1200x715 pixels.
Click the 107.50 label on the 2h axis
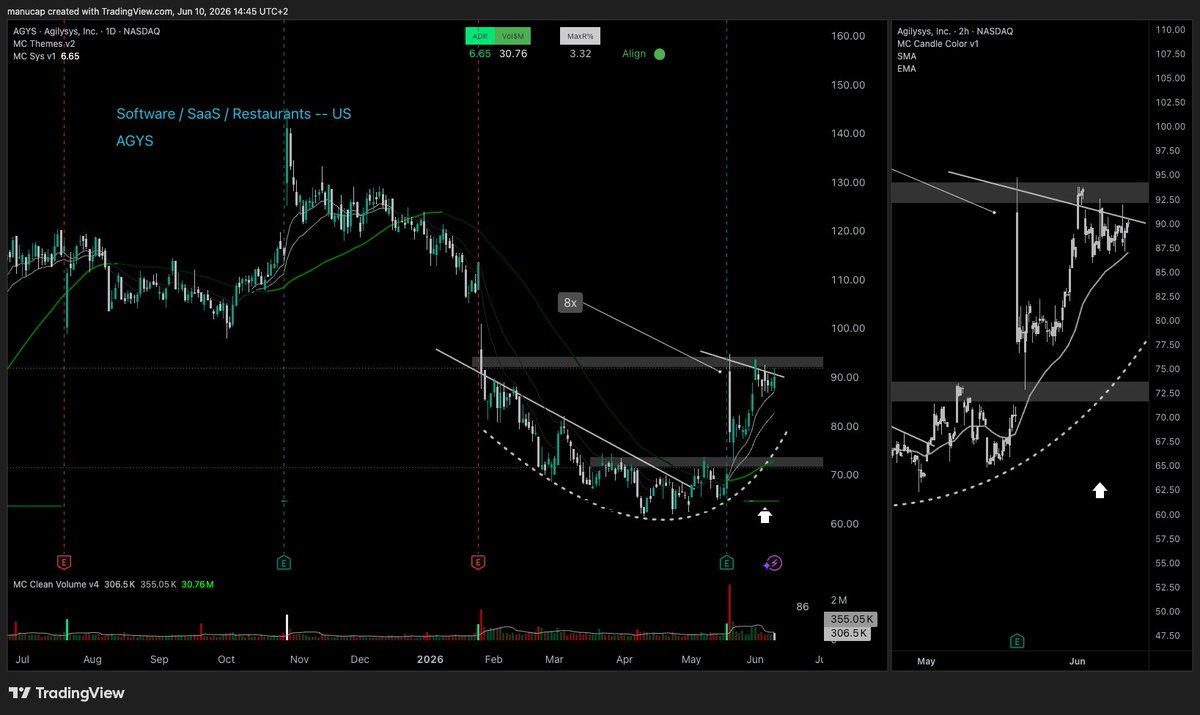point(1169,54)
